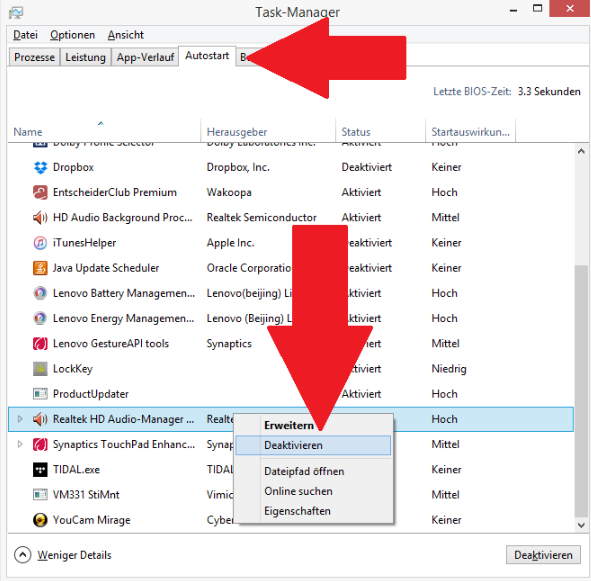This screenshot has width=591, height=581.
Task: Click 'Realtek Semiconductor' publisher cell
Action: point(262,218)
